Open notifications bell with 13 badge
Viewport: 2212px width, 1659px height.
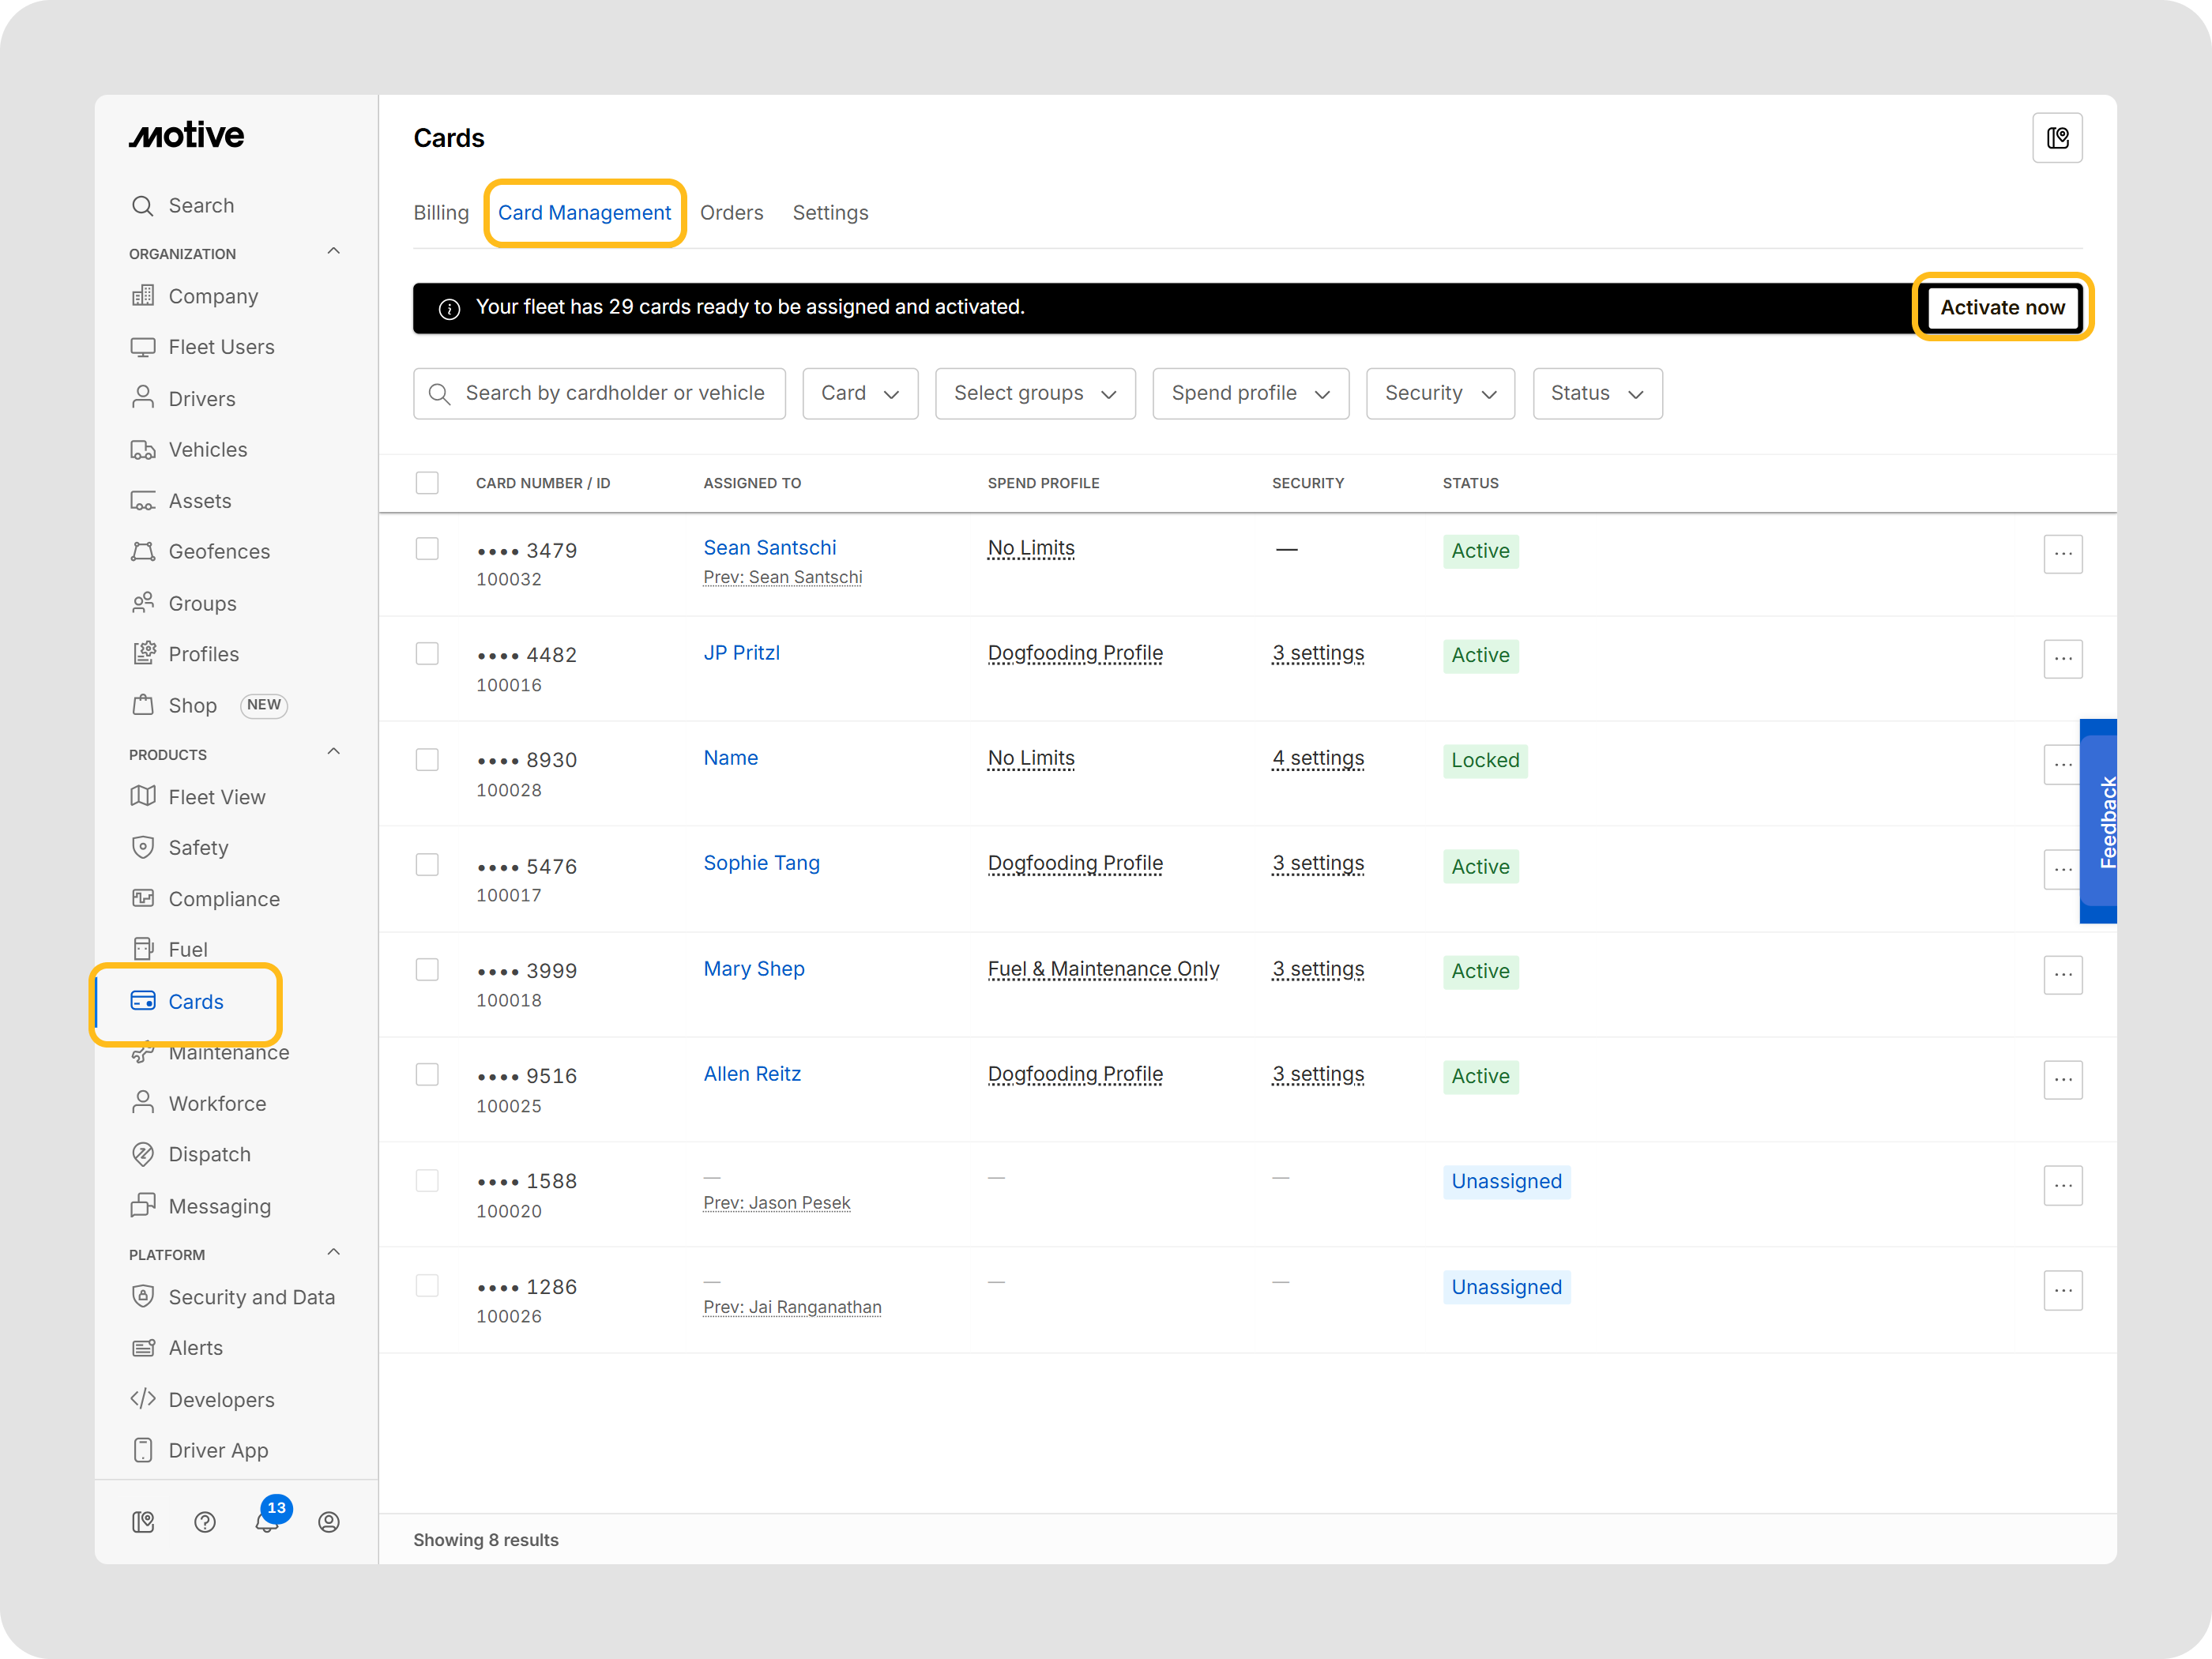click(x=267, y=1522)
